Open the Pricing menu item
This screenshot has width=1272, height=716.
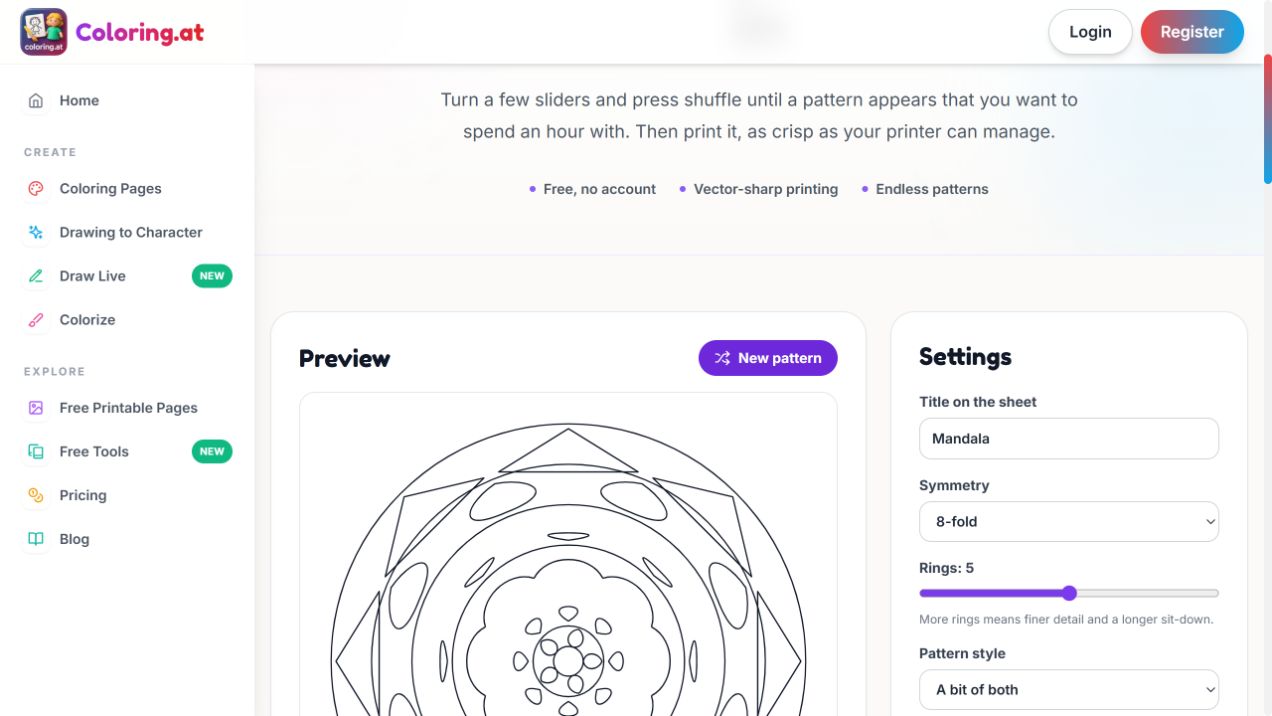pos(128,496)
